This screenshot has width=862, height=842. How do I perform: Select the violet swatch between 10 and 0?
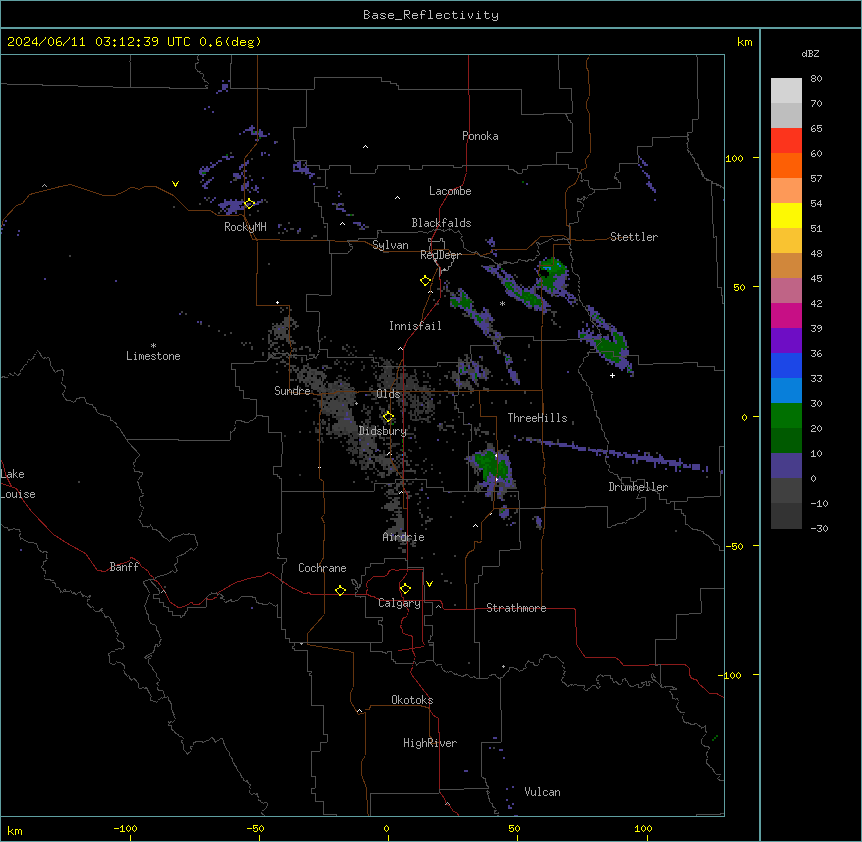click(x=786, y=466)
